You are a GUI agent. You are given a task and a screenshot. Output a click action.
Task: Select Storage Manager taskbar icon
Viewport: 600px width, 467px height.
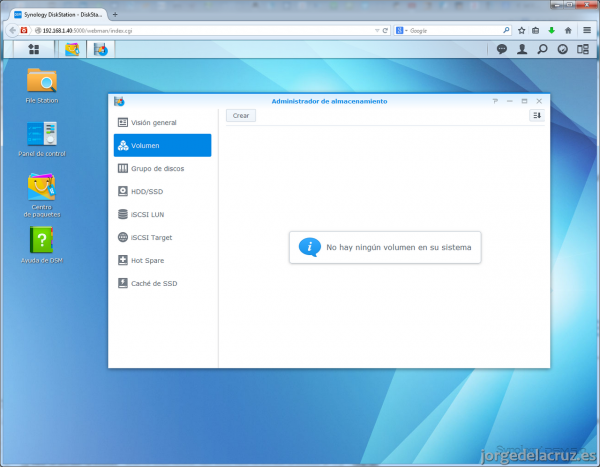(x=101, y=49)
